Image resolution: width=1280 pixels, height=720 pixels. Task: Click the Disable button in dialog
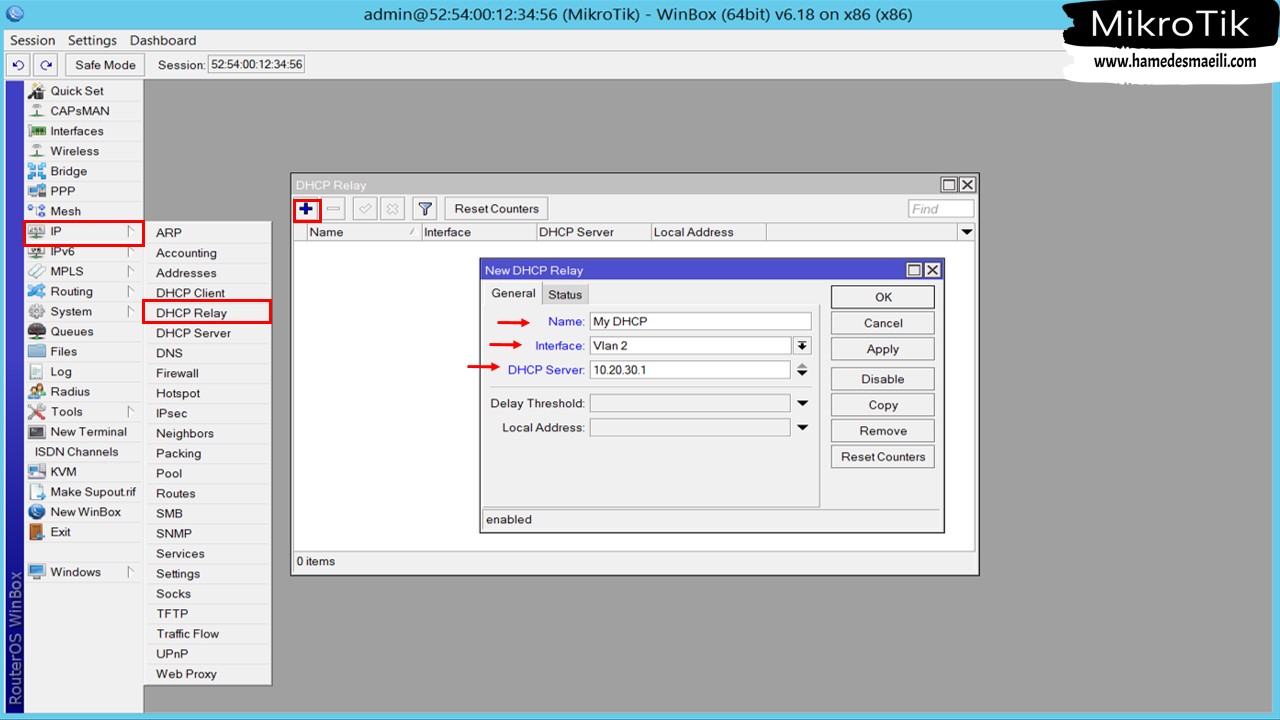[883, 379]
